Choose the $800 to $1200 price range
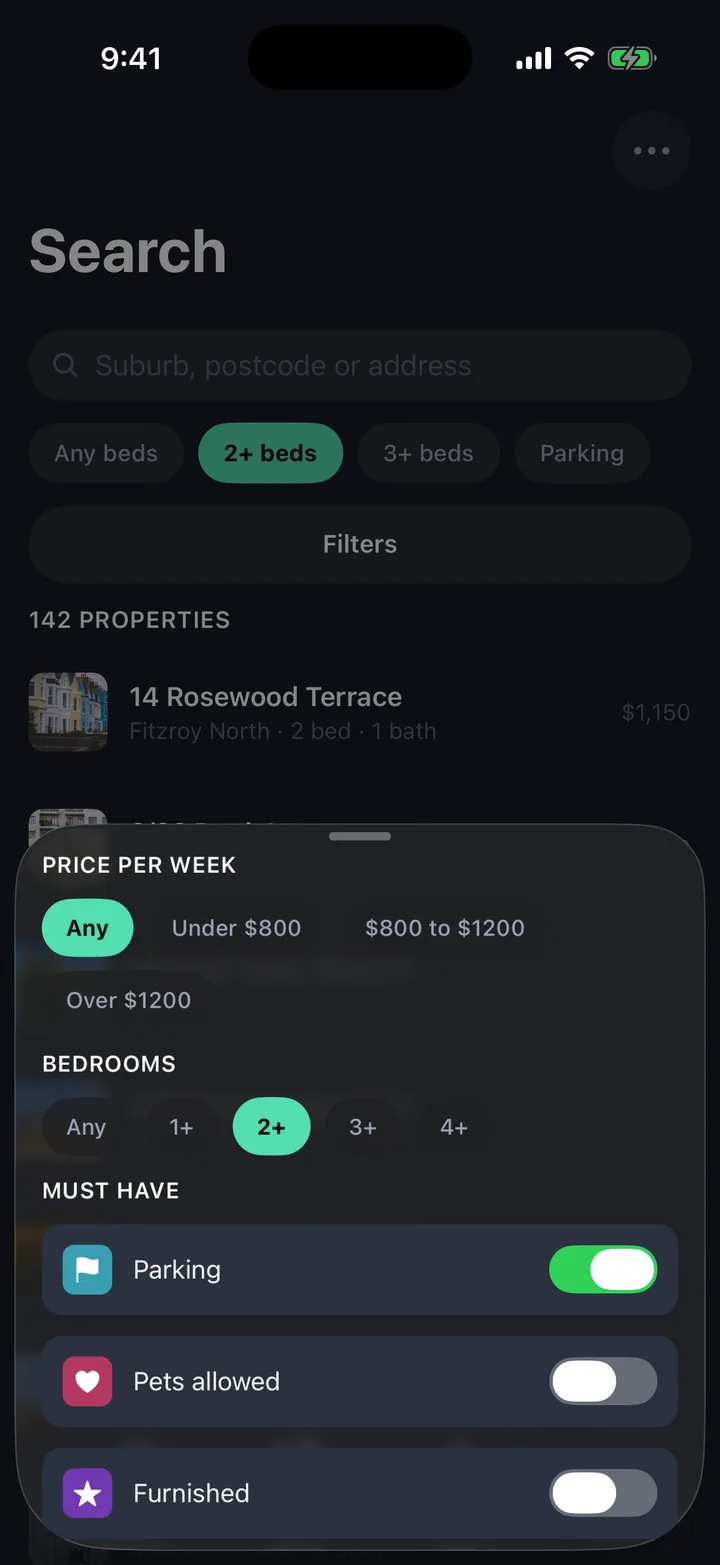 (x=445, y=928)
